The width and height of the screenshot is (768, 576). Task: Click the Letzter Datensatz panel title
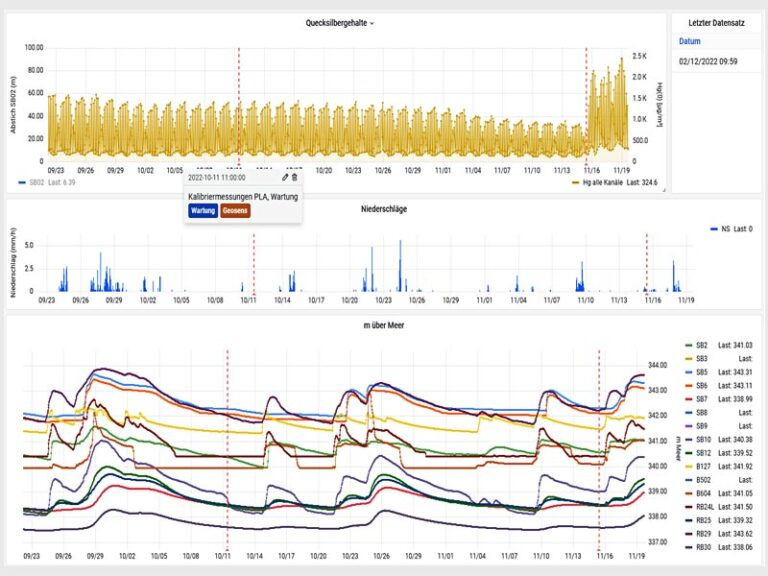(x=718, y=22)
